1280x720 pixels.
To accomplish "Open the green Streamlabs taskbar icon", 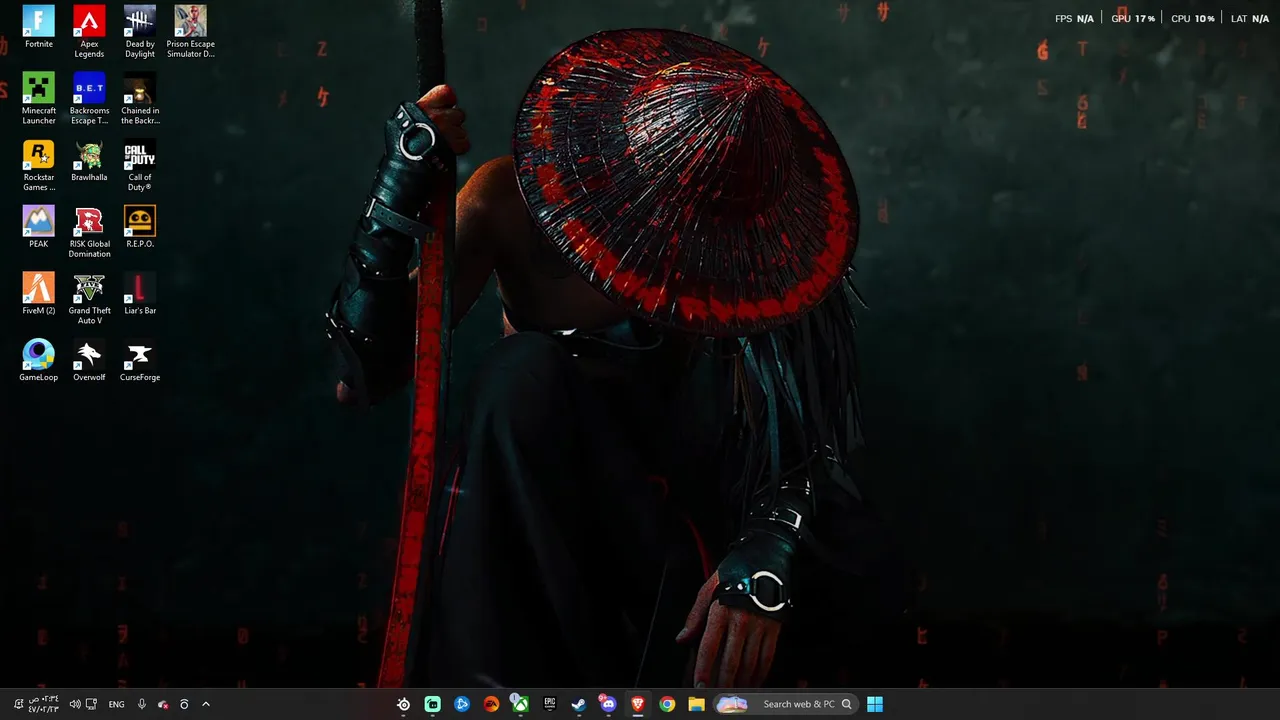I will (x=432, y=704).
